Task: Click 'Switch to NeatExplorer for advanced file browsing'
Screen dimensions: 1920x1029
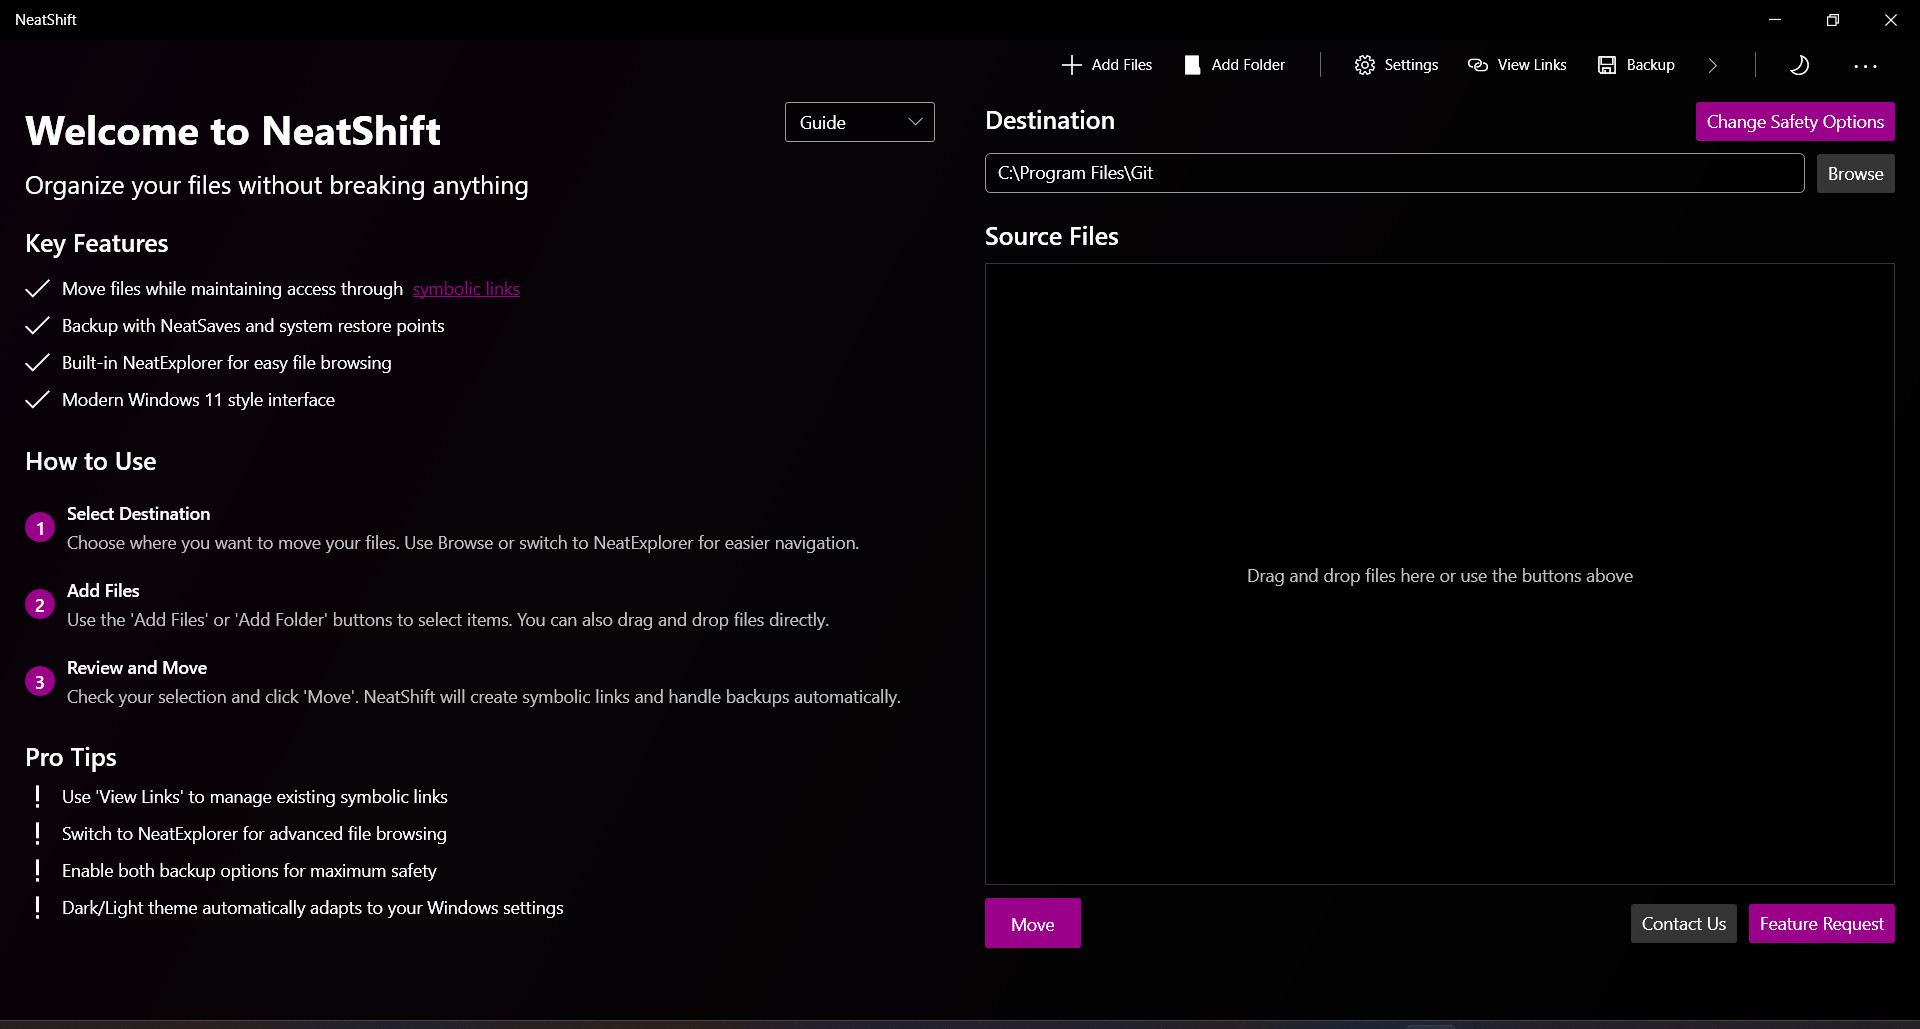Action: pyautogui.click(x=254, y=834)
